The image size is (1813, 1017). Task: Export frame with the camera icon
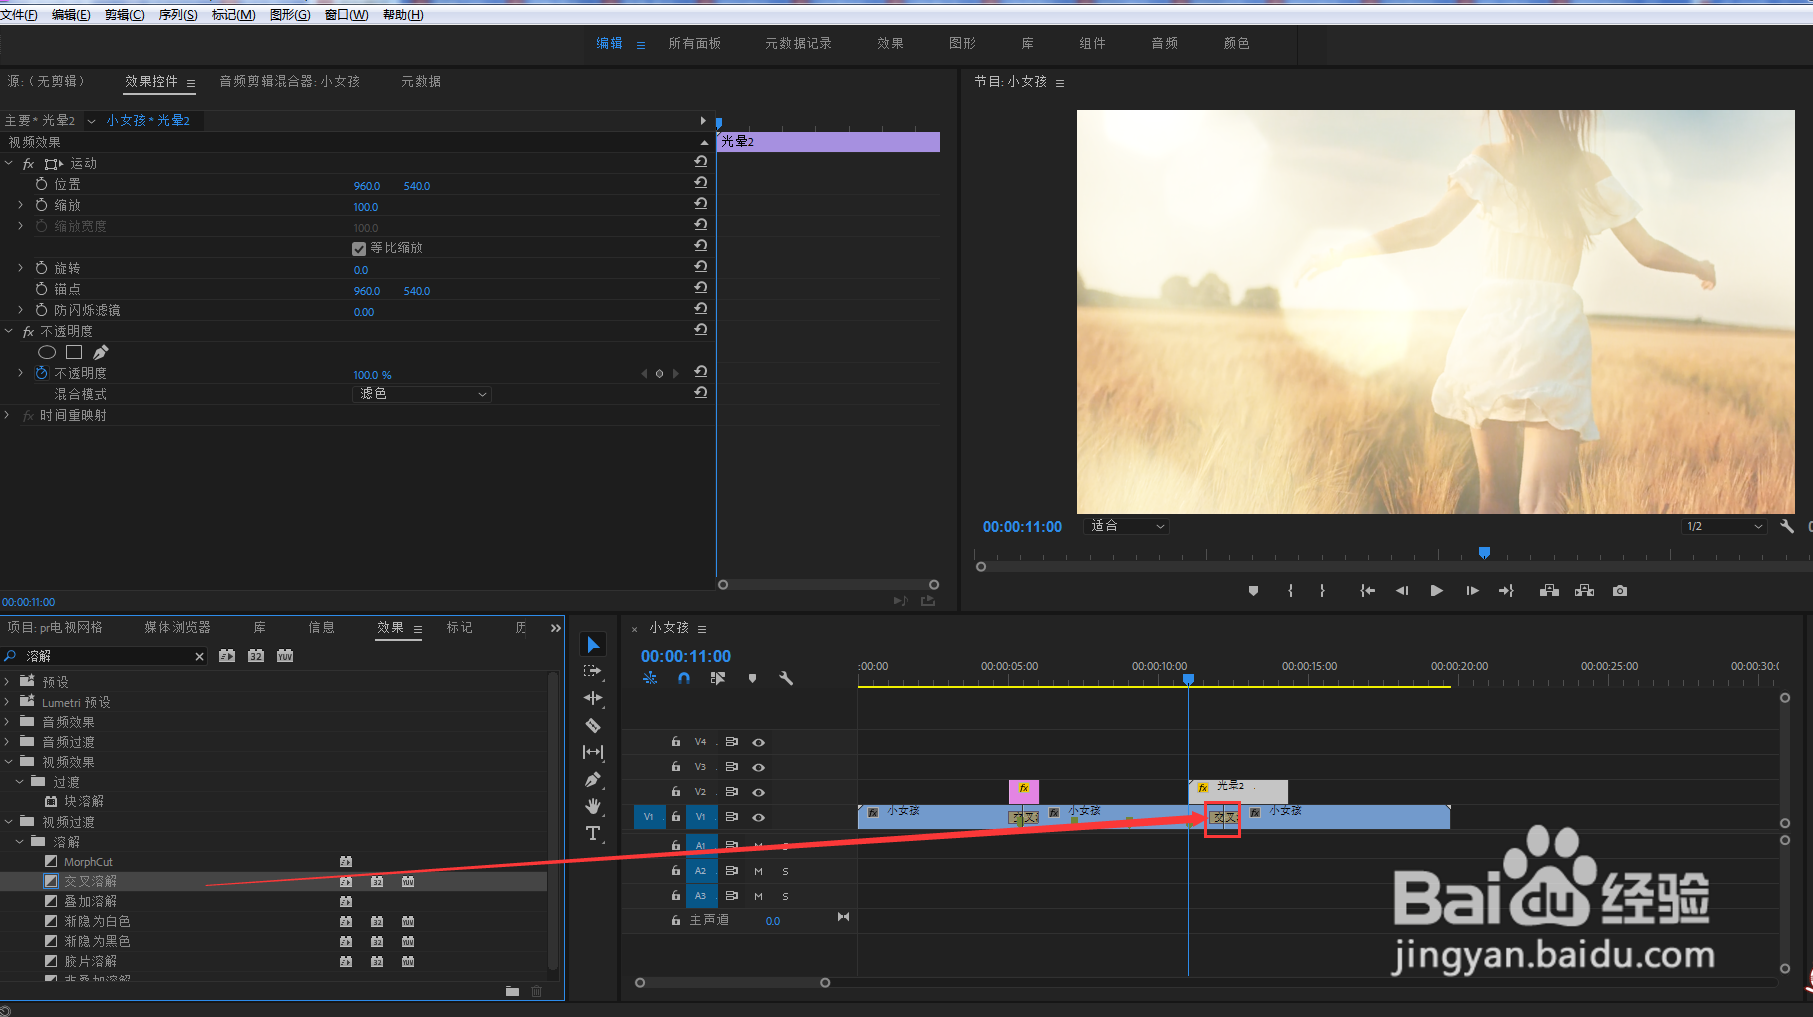point(1620,591)
